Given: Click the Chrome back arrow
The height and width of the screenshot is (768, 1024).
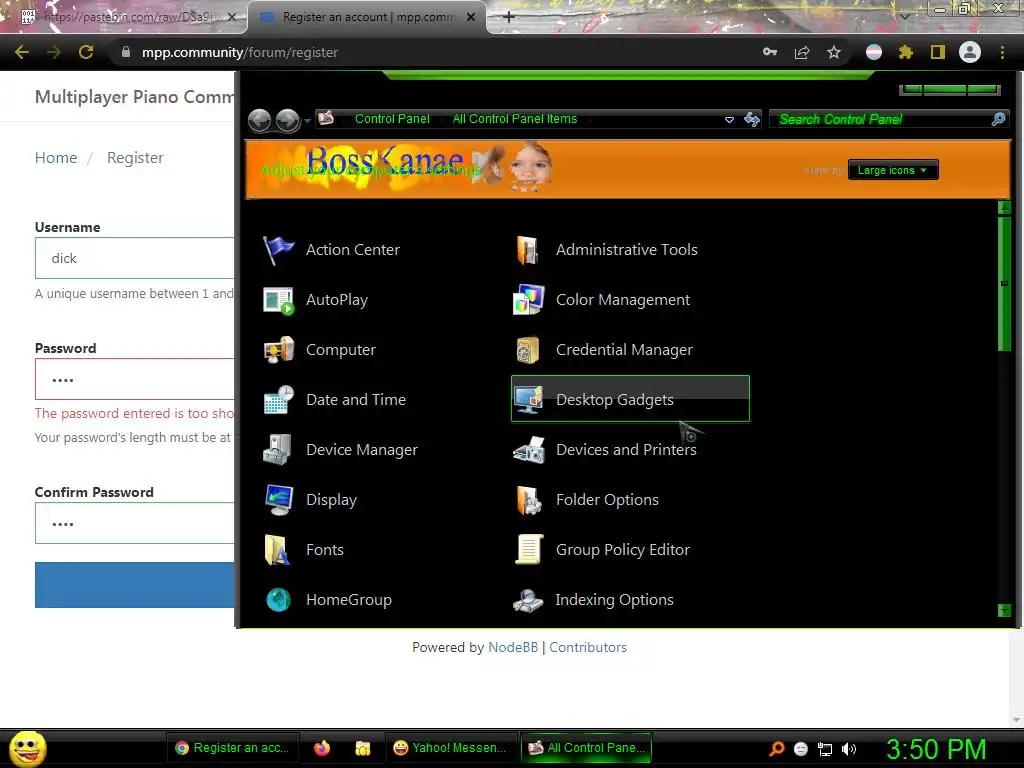Looking at the screenshot, I should coord(22,52).
